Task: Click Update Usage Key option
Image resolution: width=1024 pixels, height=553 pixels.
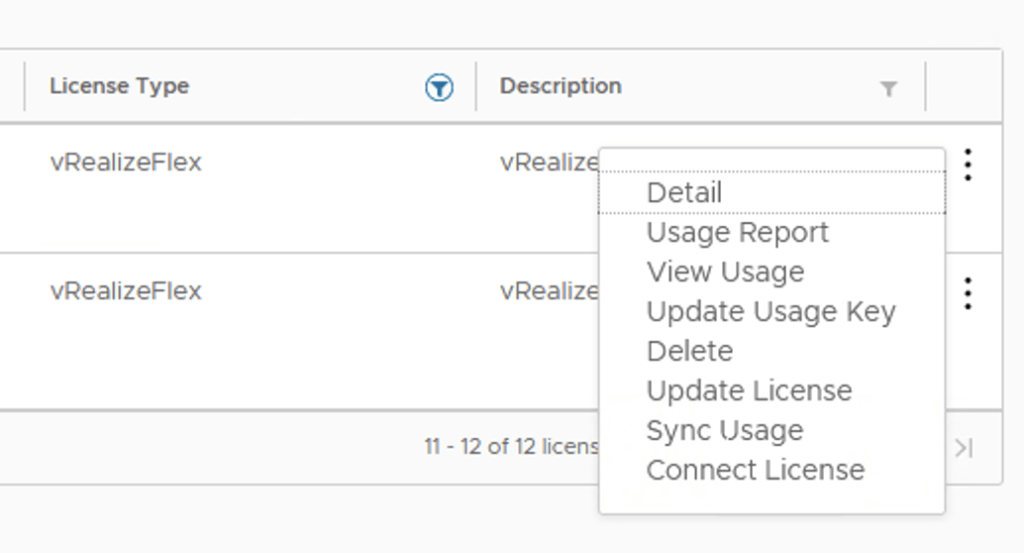Action: coord(770,312)
